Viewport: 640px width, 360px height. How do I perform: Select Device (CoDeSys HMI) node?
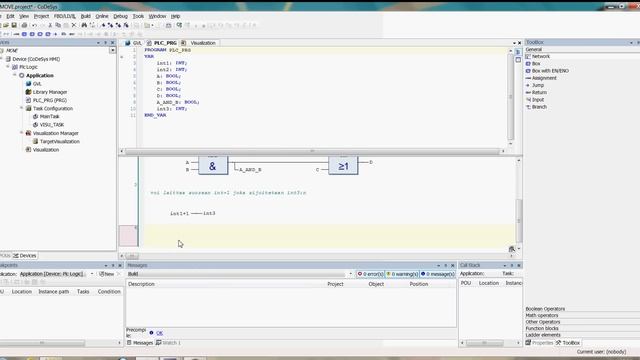(x=36, y=59)
